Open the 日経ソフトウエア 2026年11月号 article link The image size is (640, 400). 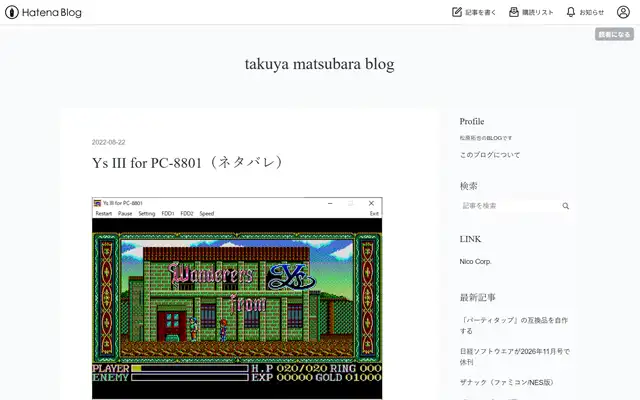(514, 356)
